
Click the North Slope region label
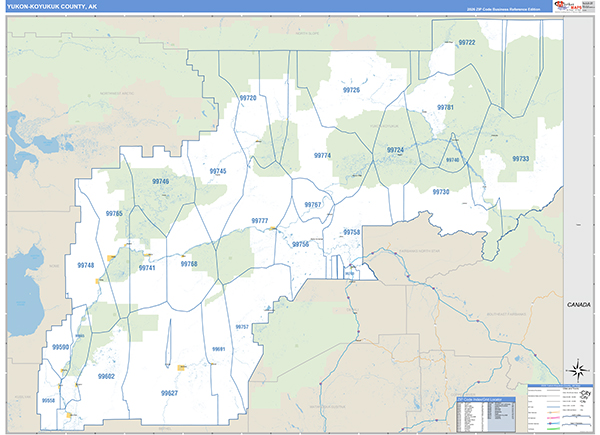[x=307, y=33]
